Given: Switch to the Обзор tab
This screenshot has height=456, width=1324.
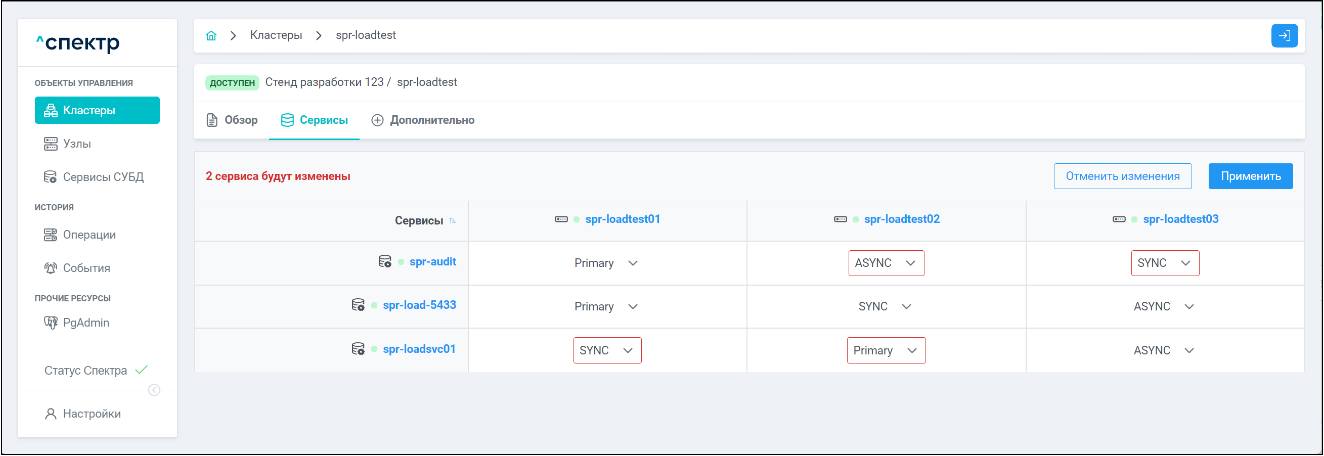Looking at the screenshot, I should 232,120.
